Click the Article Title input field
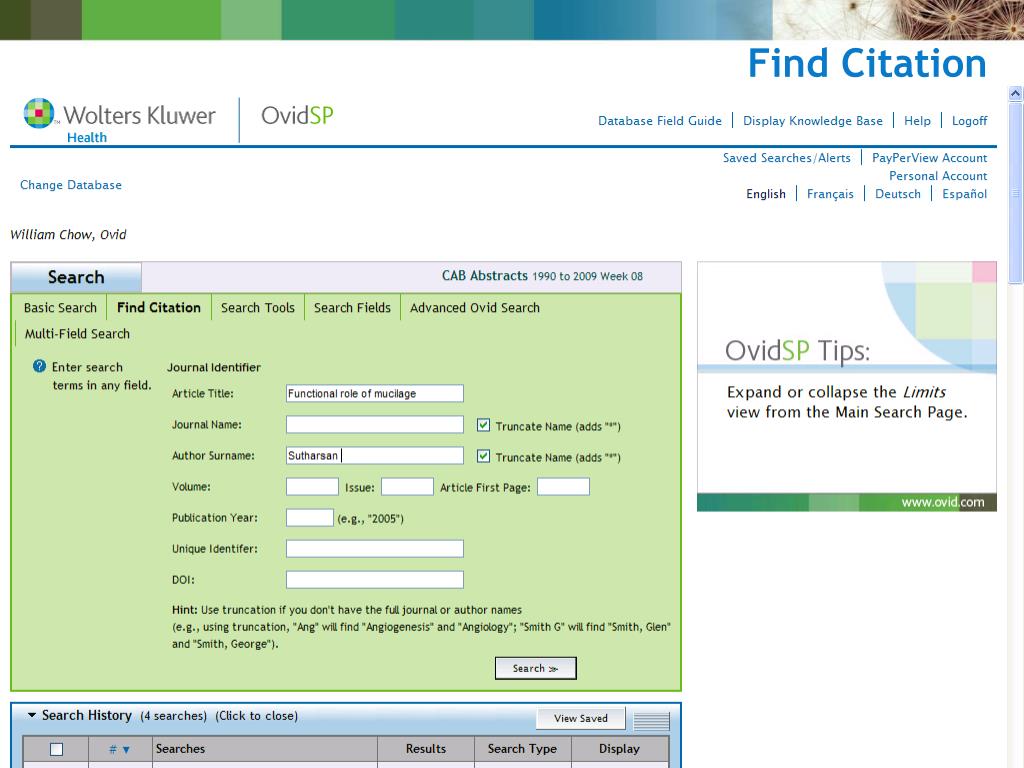 click(x=375, y=393)
